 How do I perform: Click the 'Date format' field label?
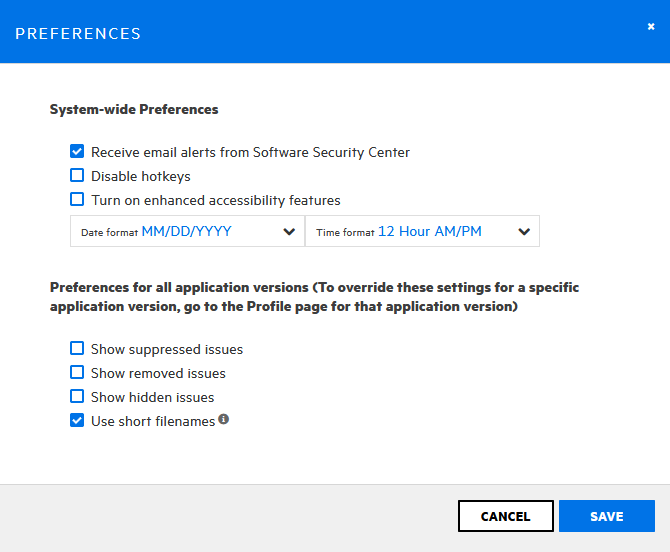[109, 232]
